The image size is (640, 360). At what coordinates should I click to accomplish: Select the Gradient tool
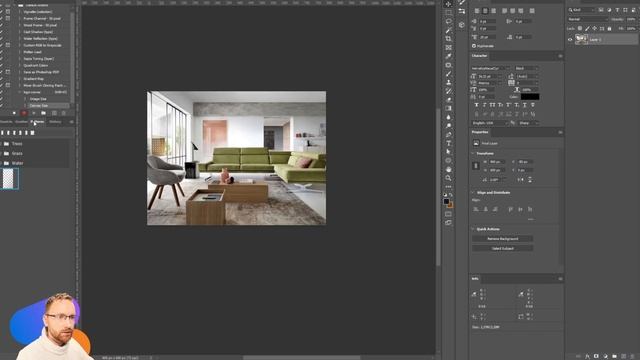click(448, 109)
